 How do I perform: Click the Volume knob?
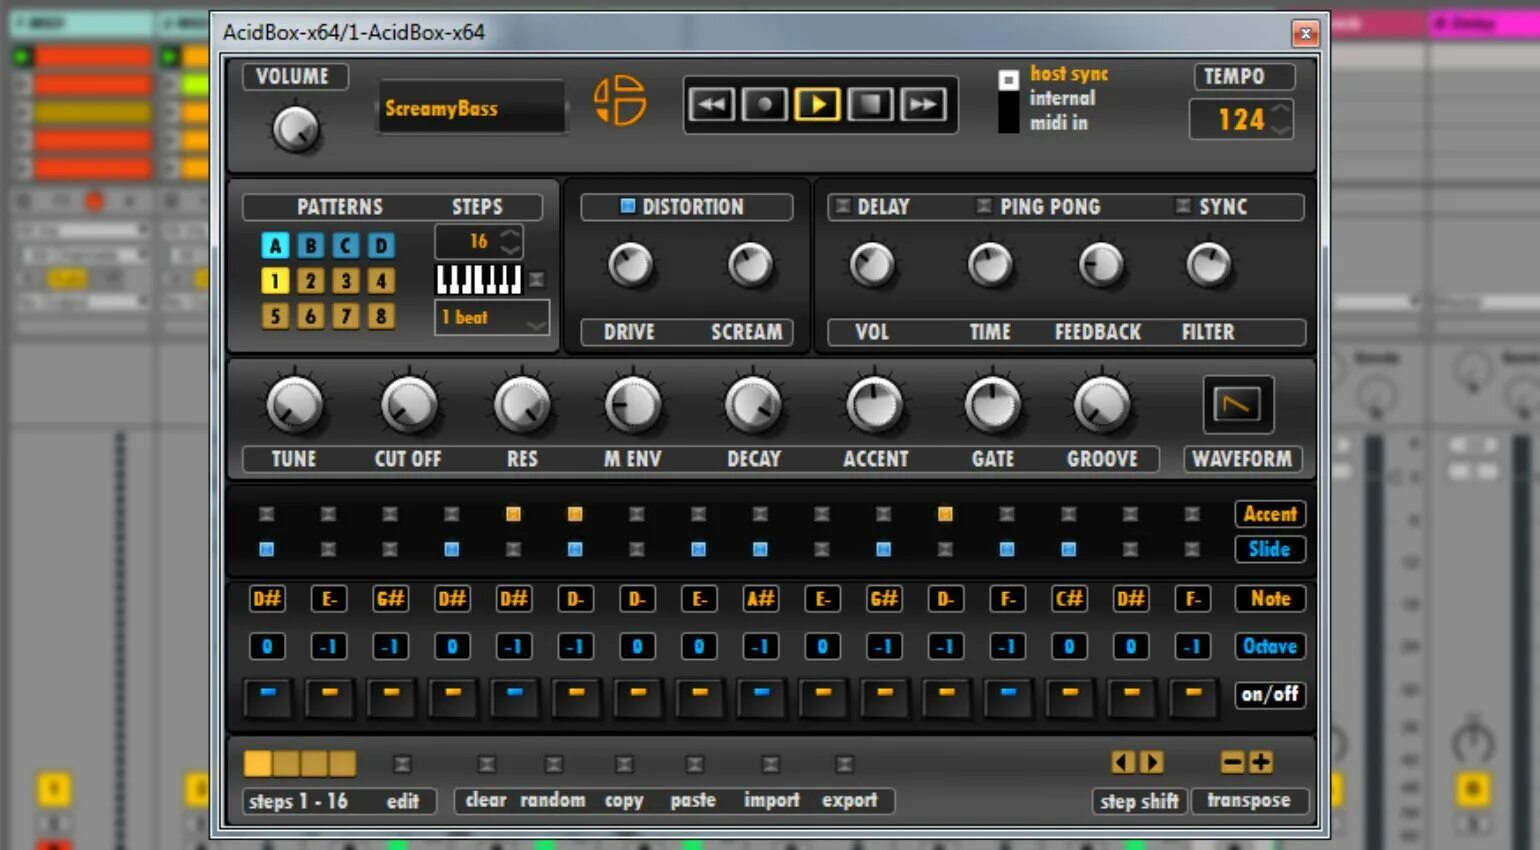point(296,130)
